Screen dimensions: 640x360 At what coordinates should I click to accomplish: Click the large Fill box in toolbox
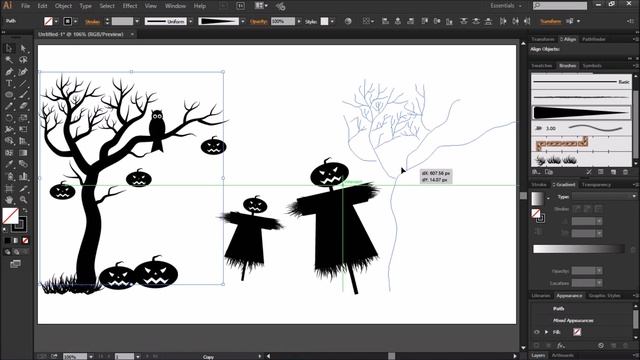(10, 216)
